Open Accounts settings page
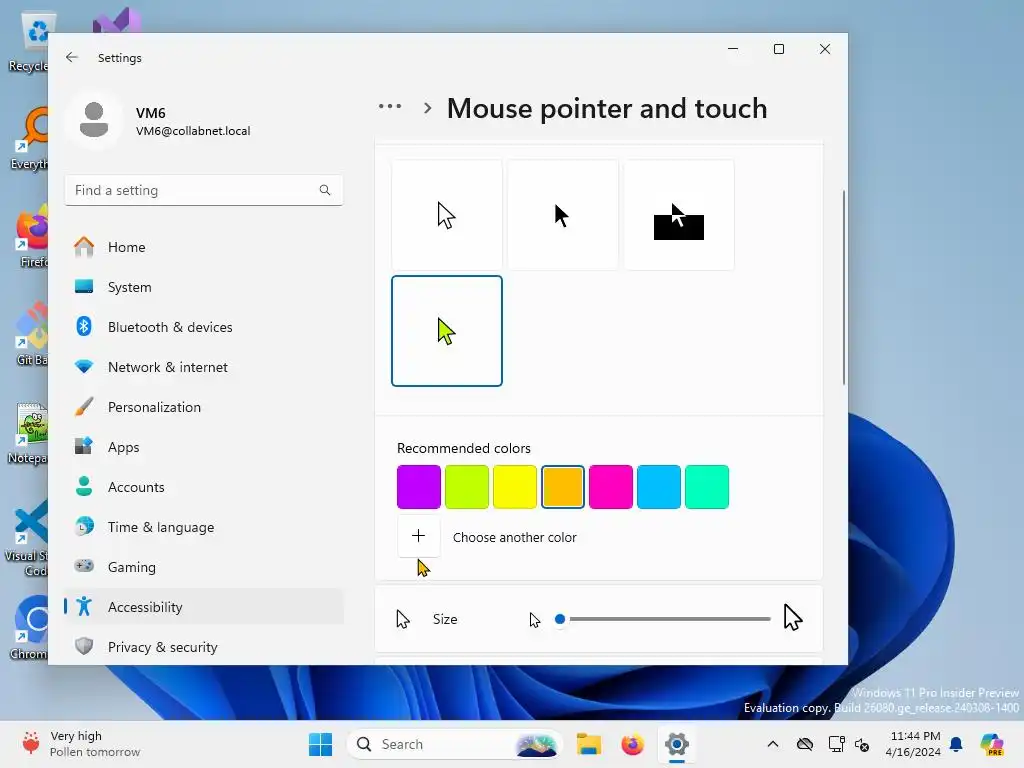This screenshot has width=1024, height=768. point(204,487)
